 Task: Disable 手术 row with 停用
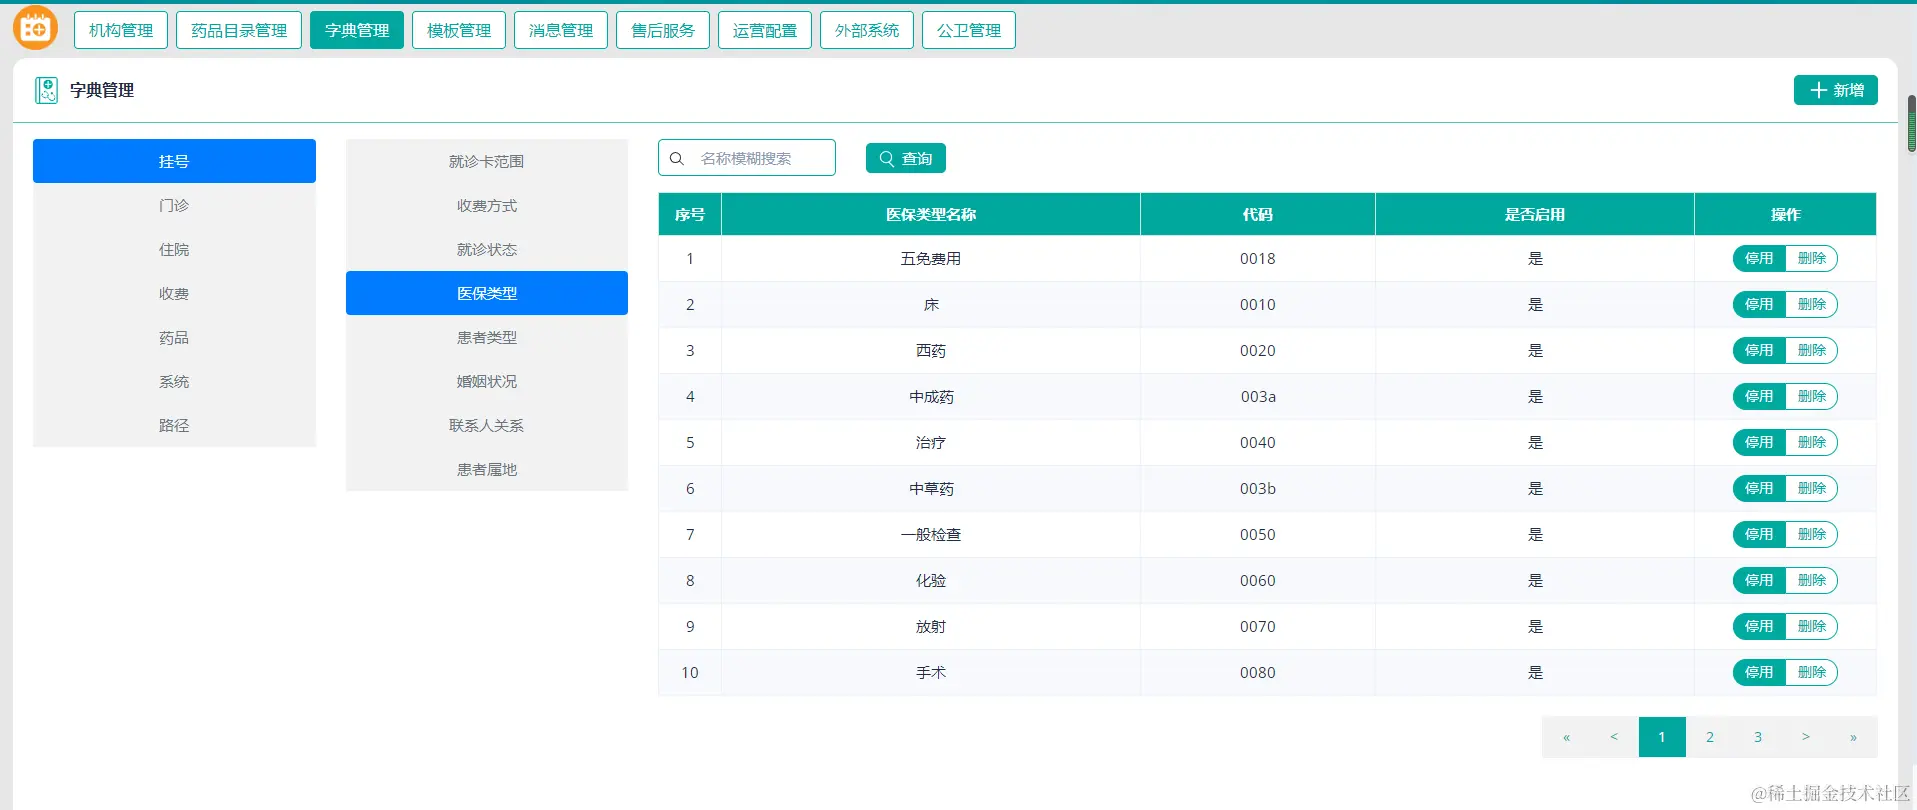pos(1759,672)
